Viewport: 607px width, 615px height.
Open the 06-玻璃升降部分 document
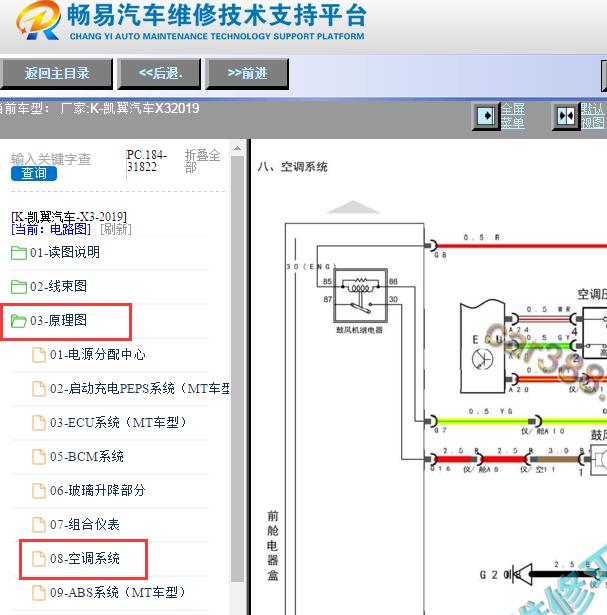98,491
